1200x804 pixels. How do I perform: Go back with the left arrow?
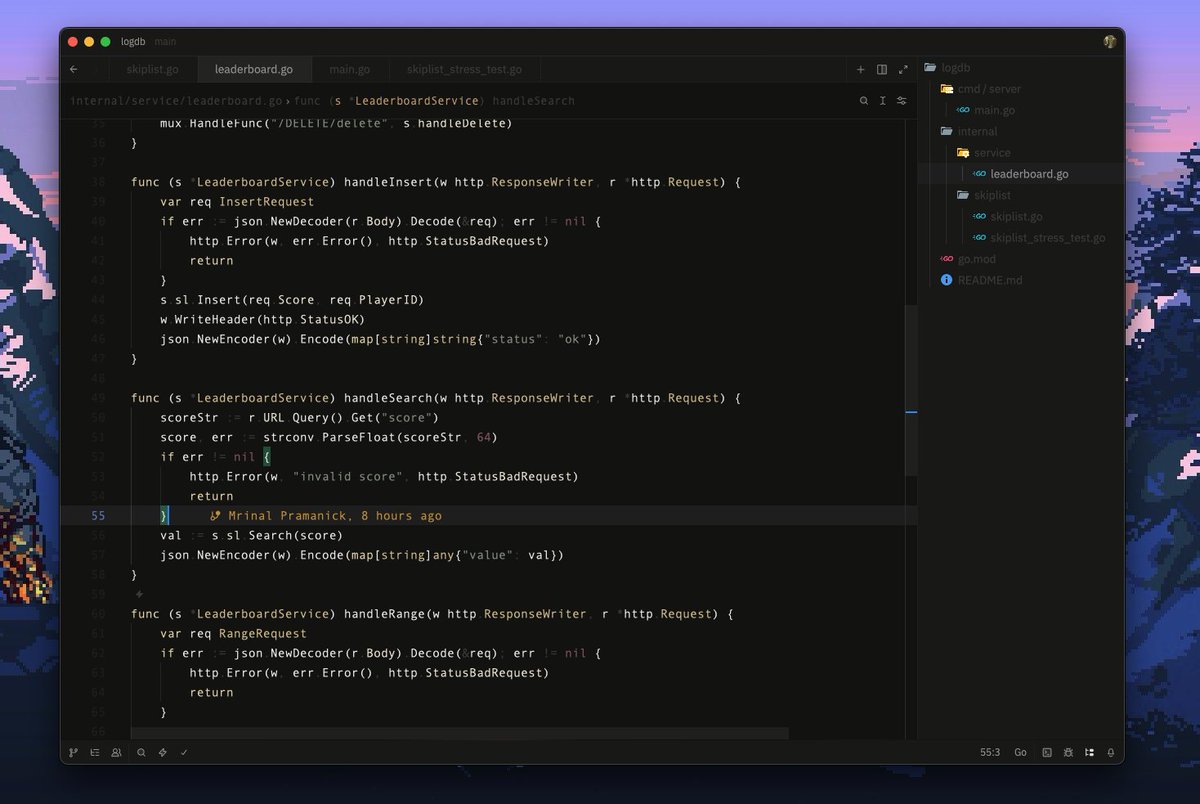pyautogui.click(x=73, y=70)
